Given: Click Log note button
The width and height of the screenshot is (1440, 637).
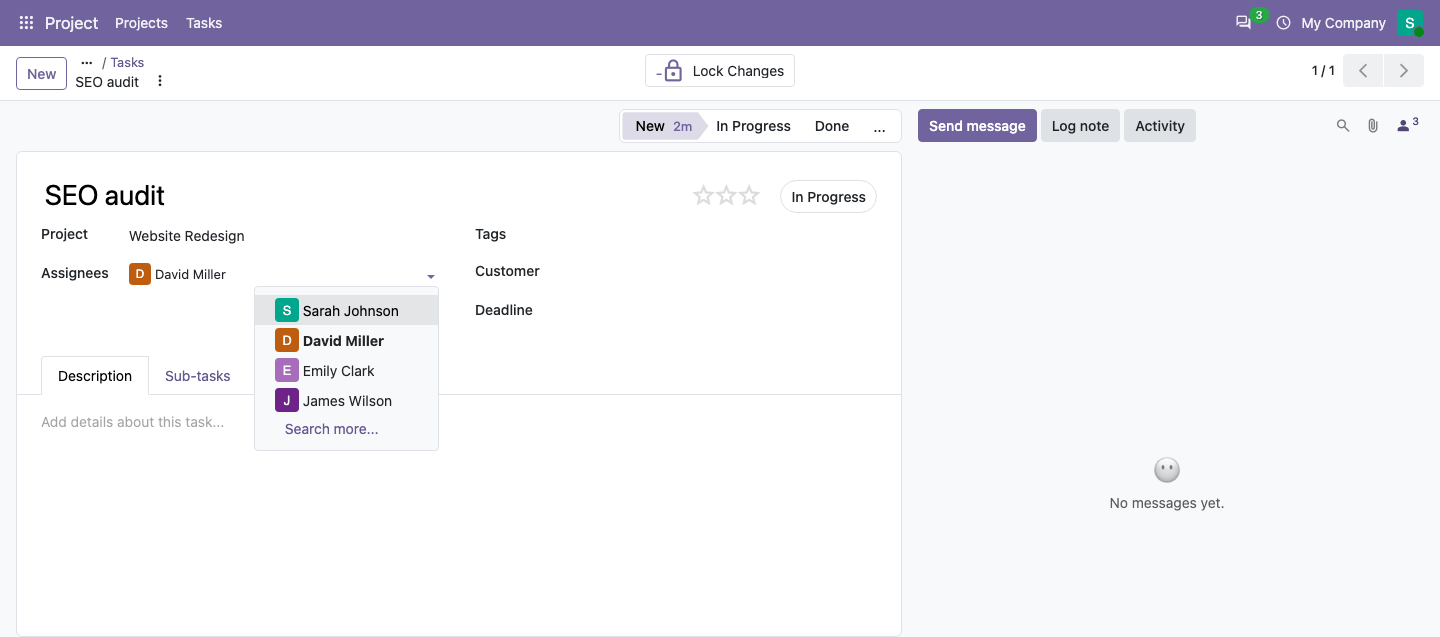Looking at the screenshot, I should pos(1080,126).
